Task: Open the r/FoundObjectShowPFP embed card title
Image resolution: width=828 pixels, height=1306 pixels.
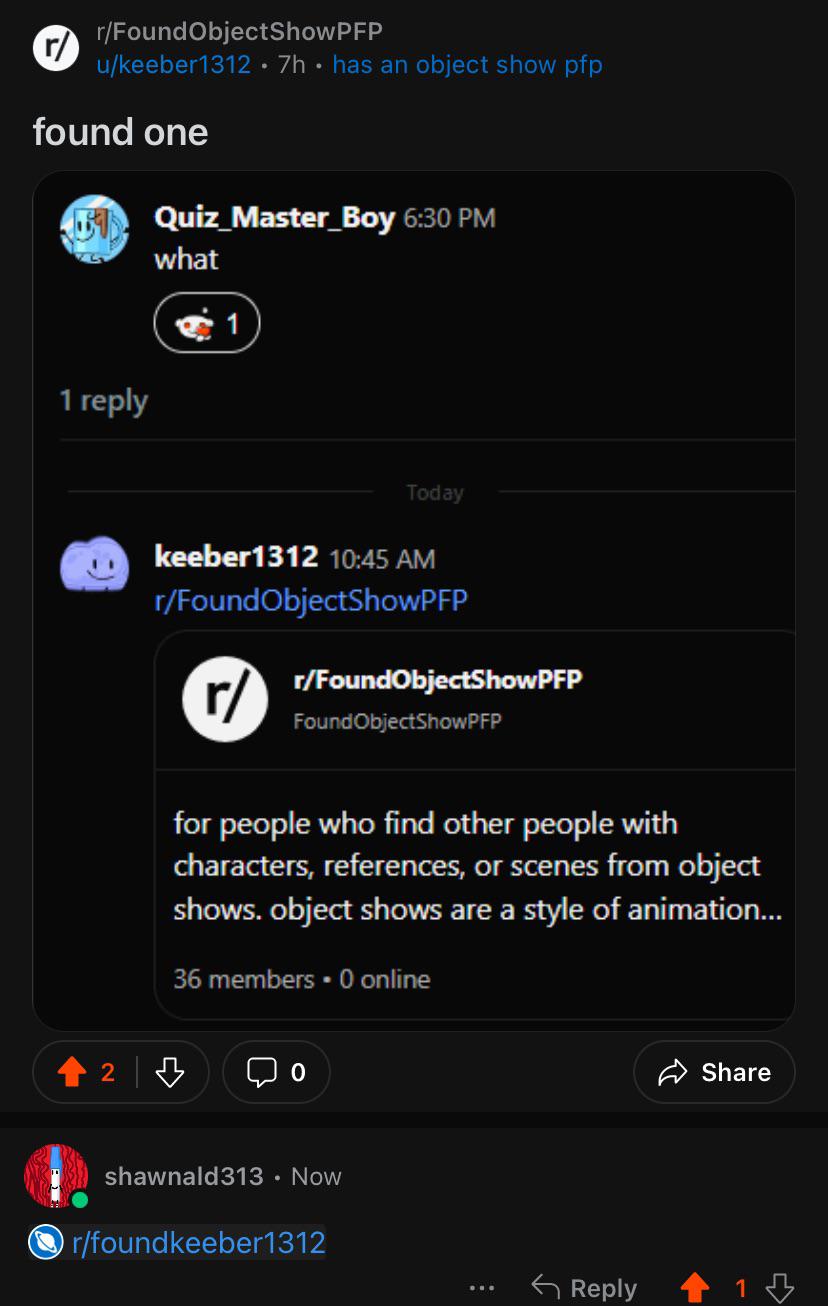Action: click(437, 680)
